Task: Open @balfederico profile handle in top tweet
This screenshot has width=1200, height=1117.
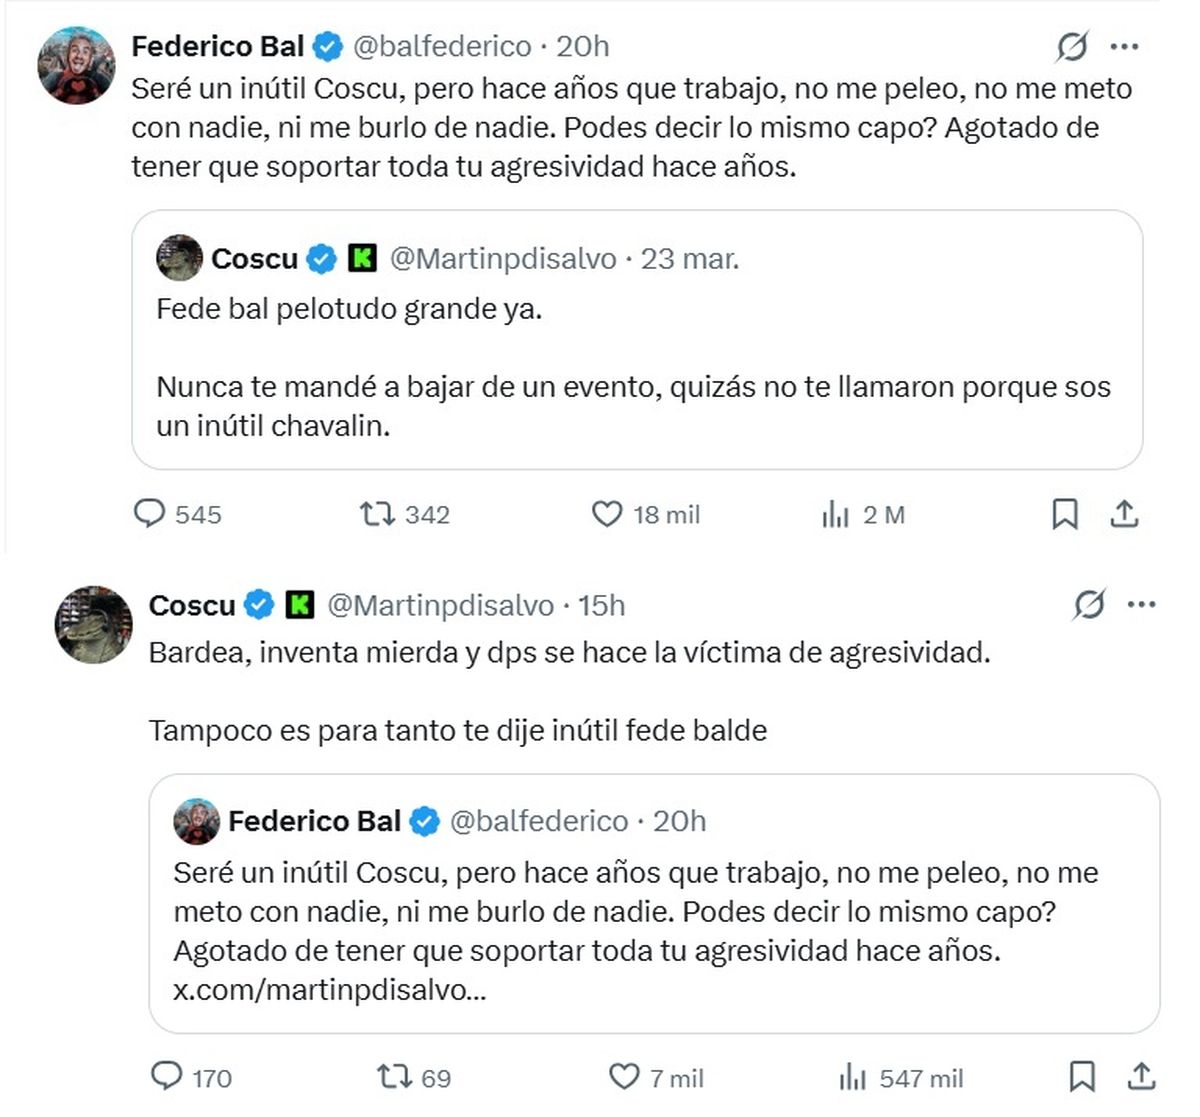Action: 441,46
